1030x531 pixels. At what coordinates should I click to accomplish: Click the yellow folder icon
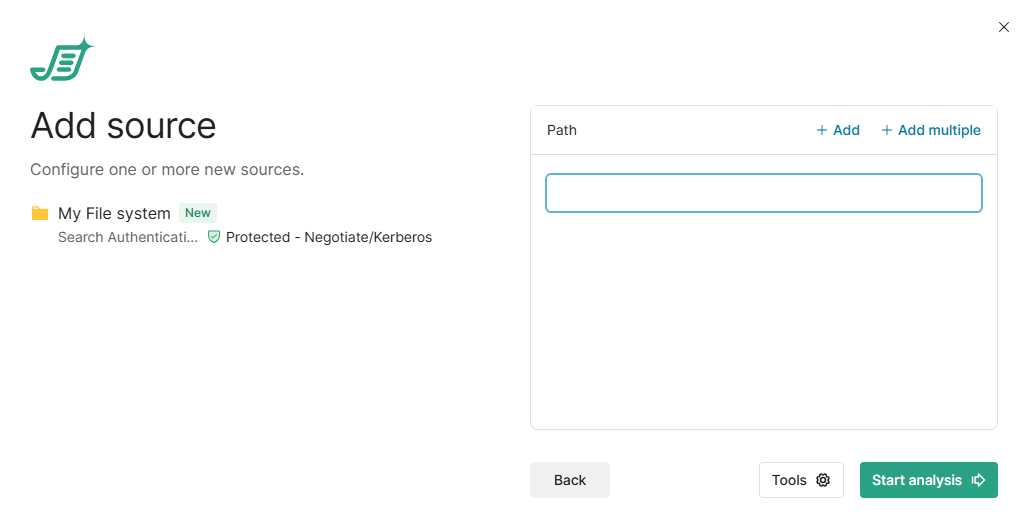[x=40, y=213]
